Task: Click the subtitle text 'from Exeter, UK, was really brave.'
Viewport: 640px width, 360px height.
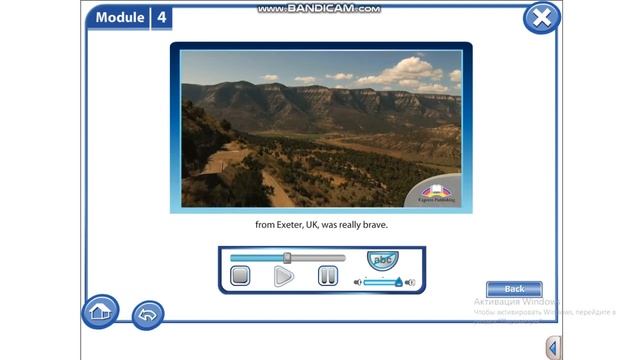Action: (321, 224)
